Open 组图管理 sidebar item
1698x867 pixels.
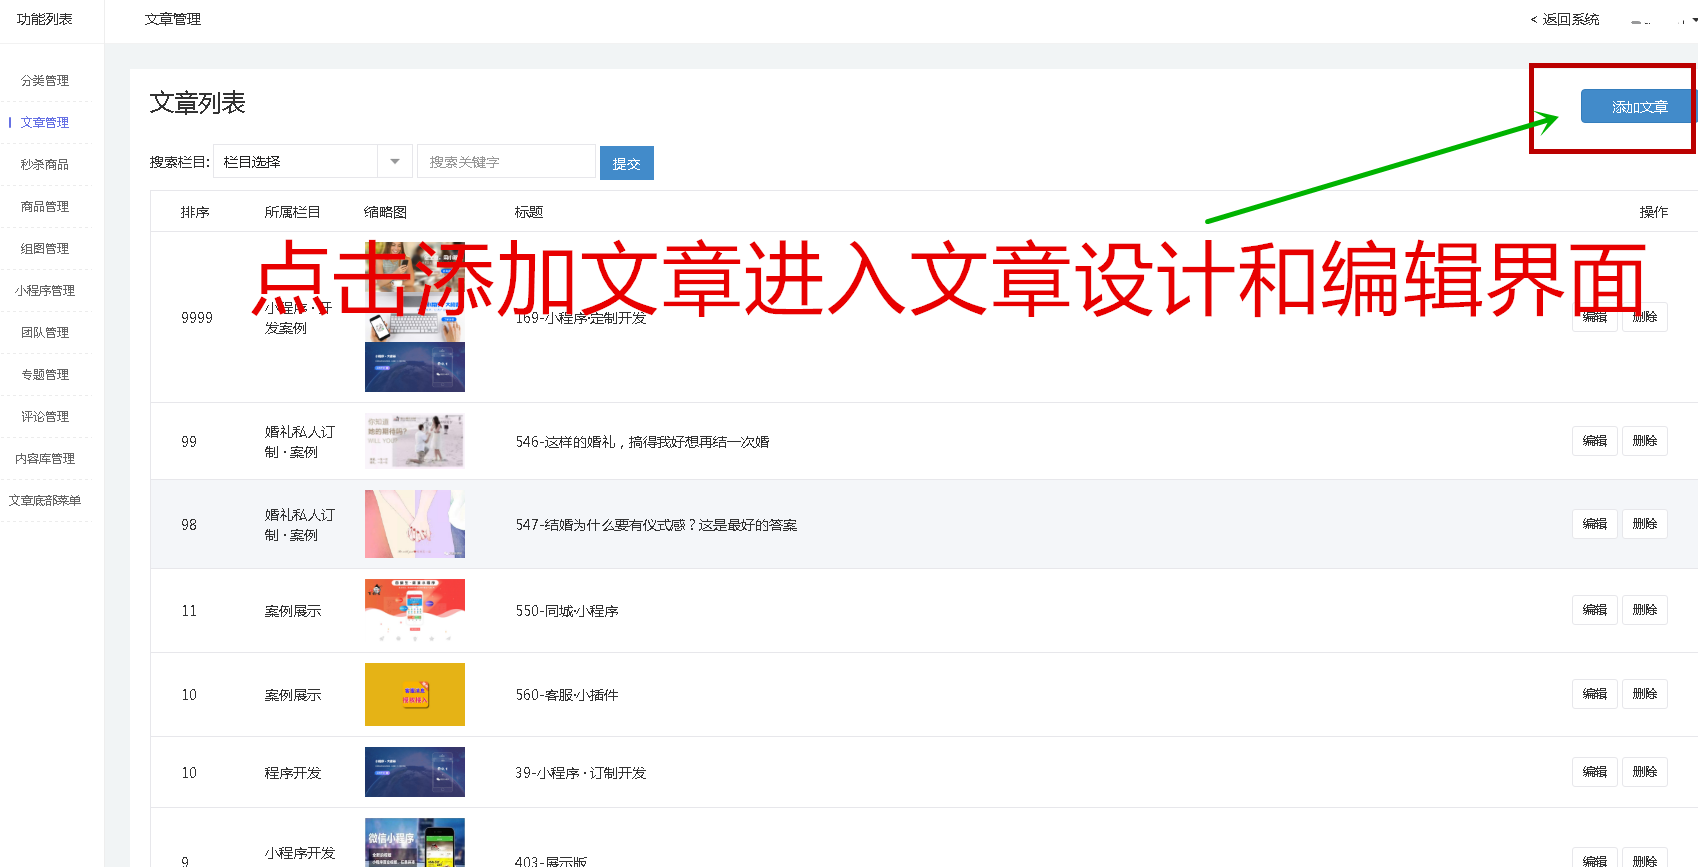coord(45,249)
